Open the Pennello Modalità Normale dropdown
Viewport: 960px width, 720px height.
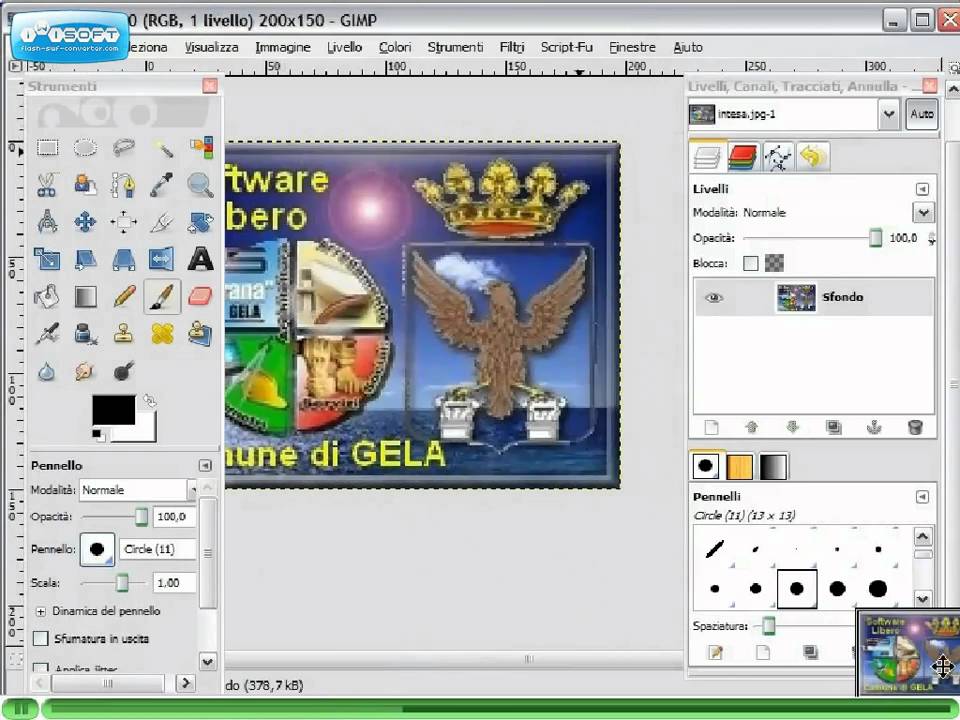pyautogui.click(x=138, y=490)
